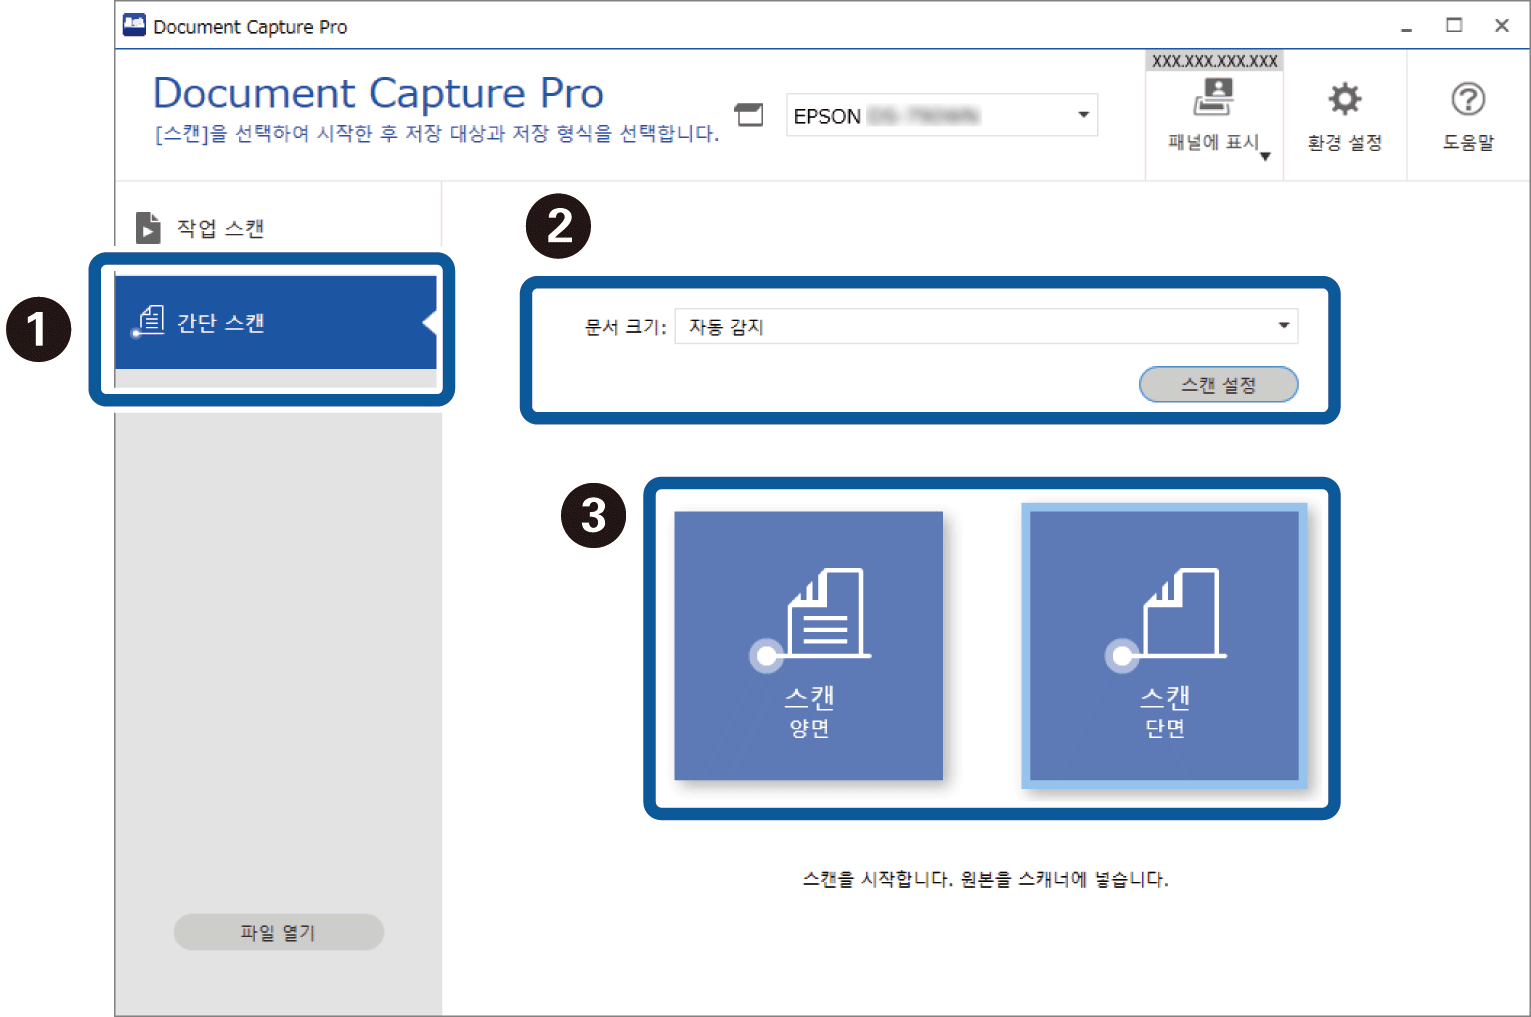The height and width of the screenshot is (1017, 1531).
Task: Click the 파일 열기 button
Action: pyautogui.click(x=278, y=932)
